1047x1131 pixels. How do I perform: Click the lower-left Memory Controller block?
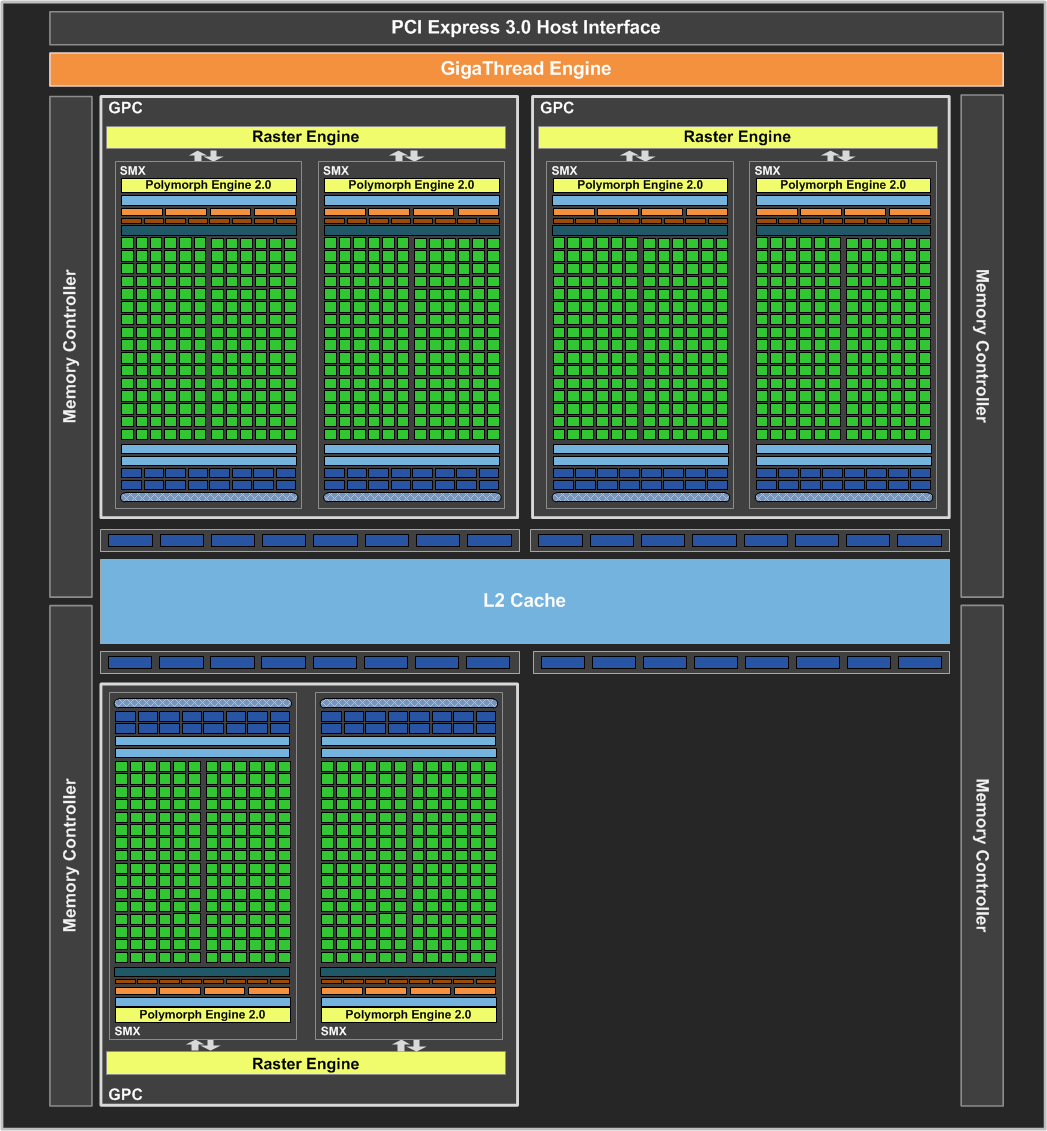70,856
